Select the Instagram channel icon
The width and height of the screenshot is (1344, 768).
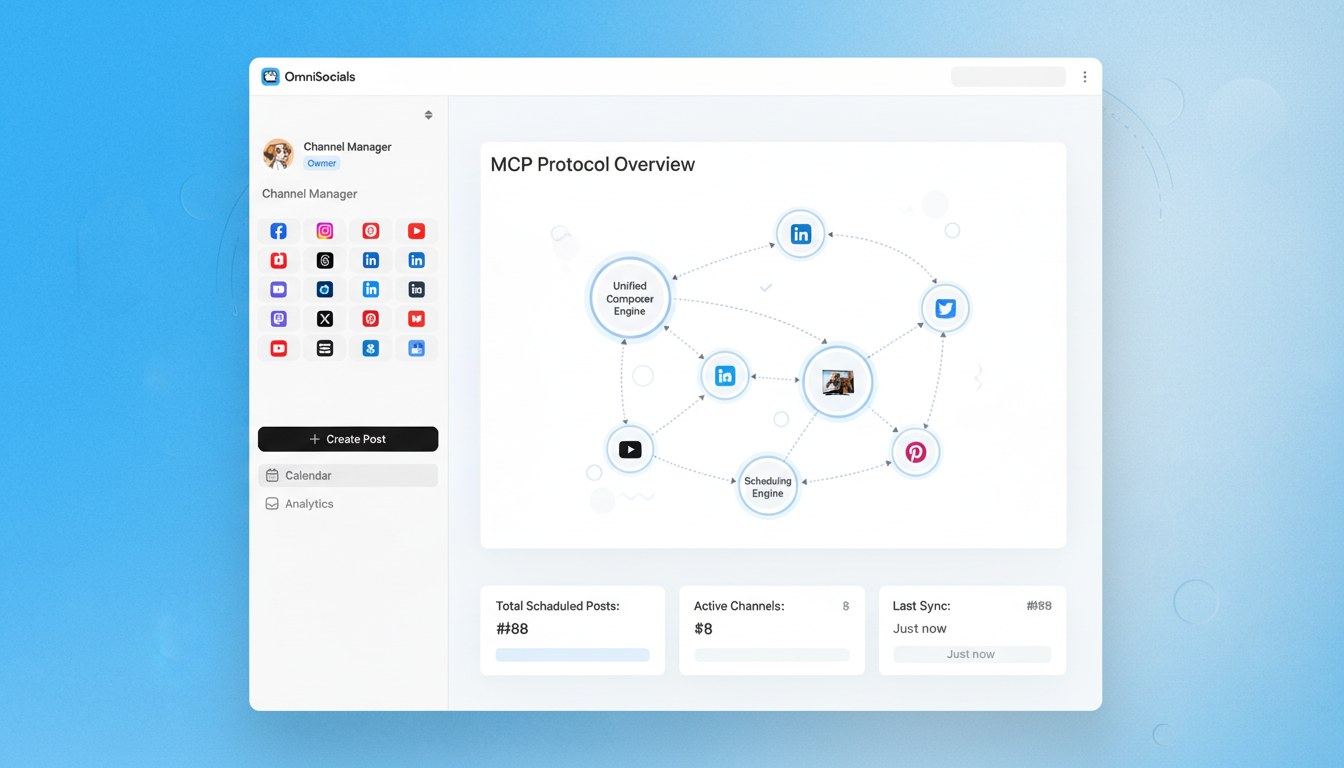(324, 231)
